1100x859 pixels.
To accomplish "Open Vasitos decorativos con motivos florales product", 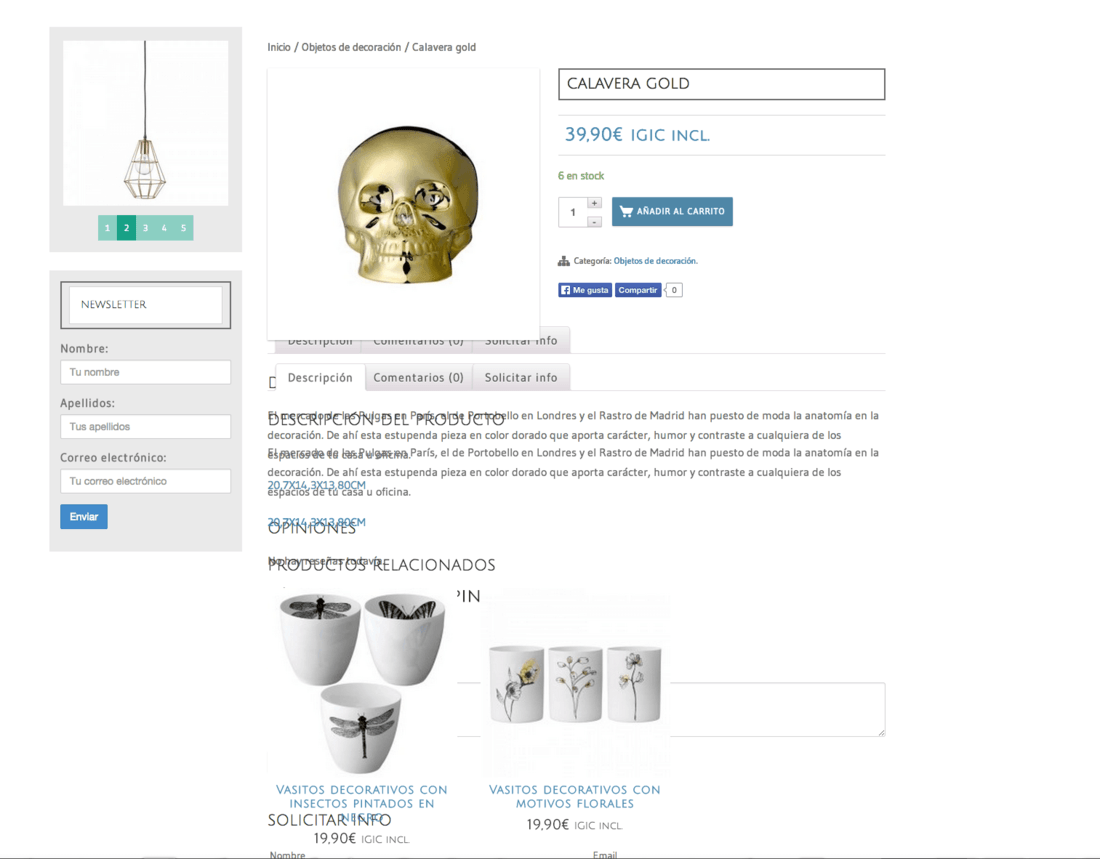I will pyautogui.click(x=575, y=797).
